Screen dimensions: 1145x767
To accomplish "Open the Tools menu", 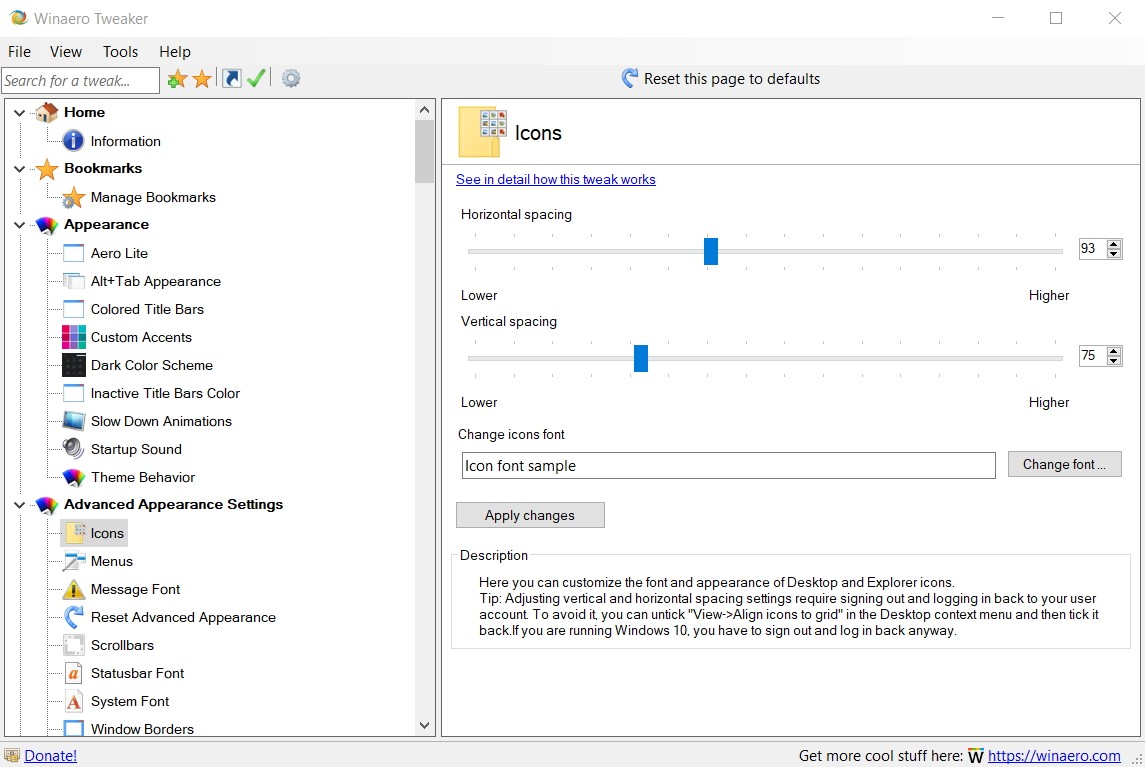I will tap(120, 52).
